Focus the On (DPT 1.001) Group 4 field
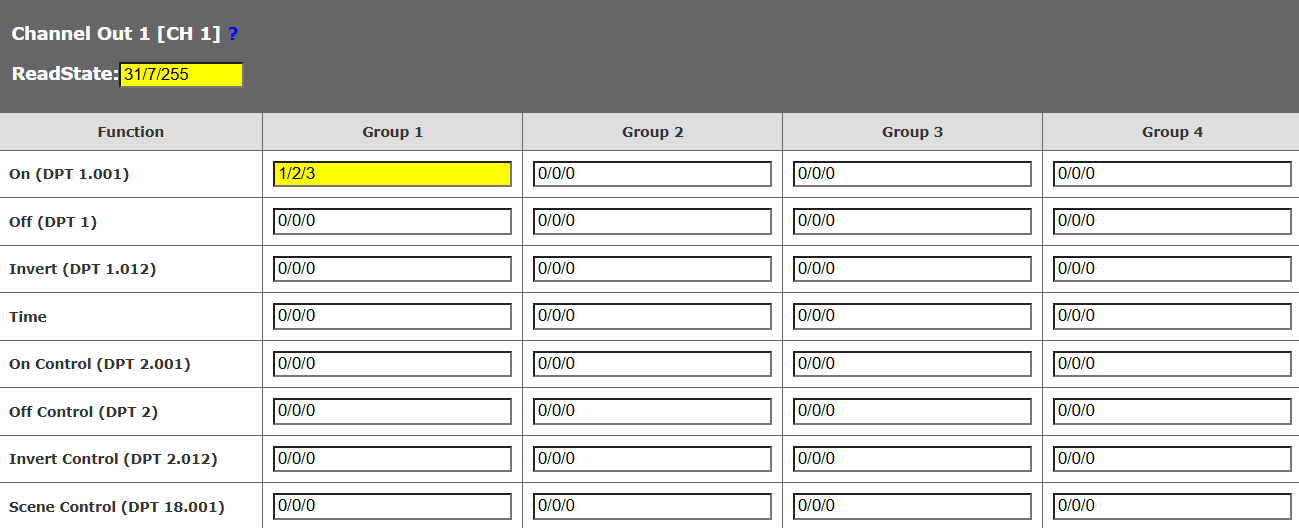 click(x=1172, y=174)
